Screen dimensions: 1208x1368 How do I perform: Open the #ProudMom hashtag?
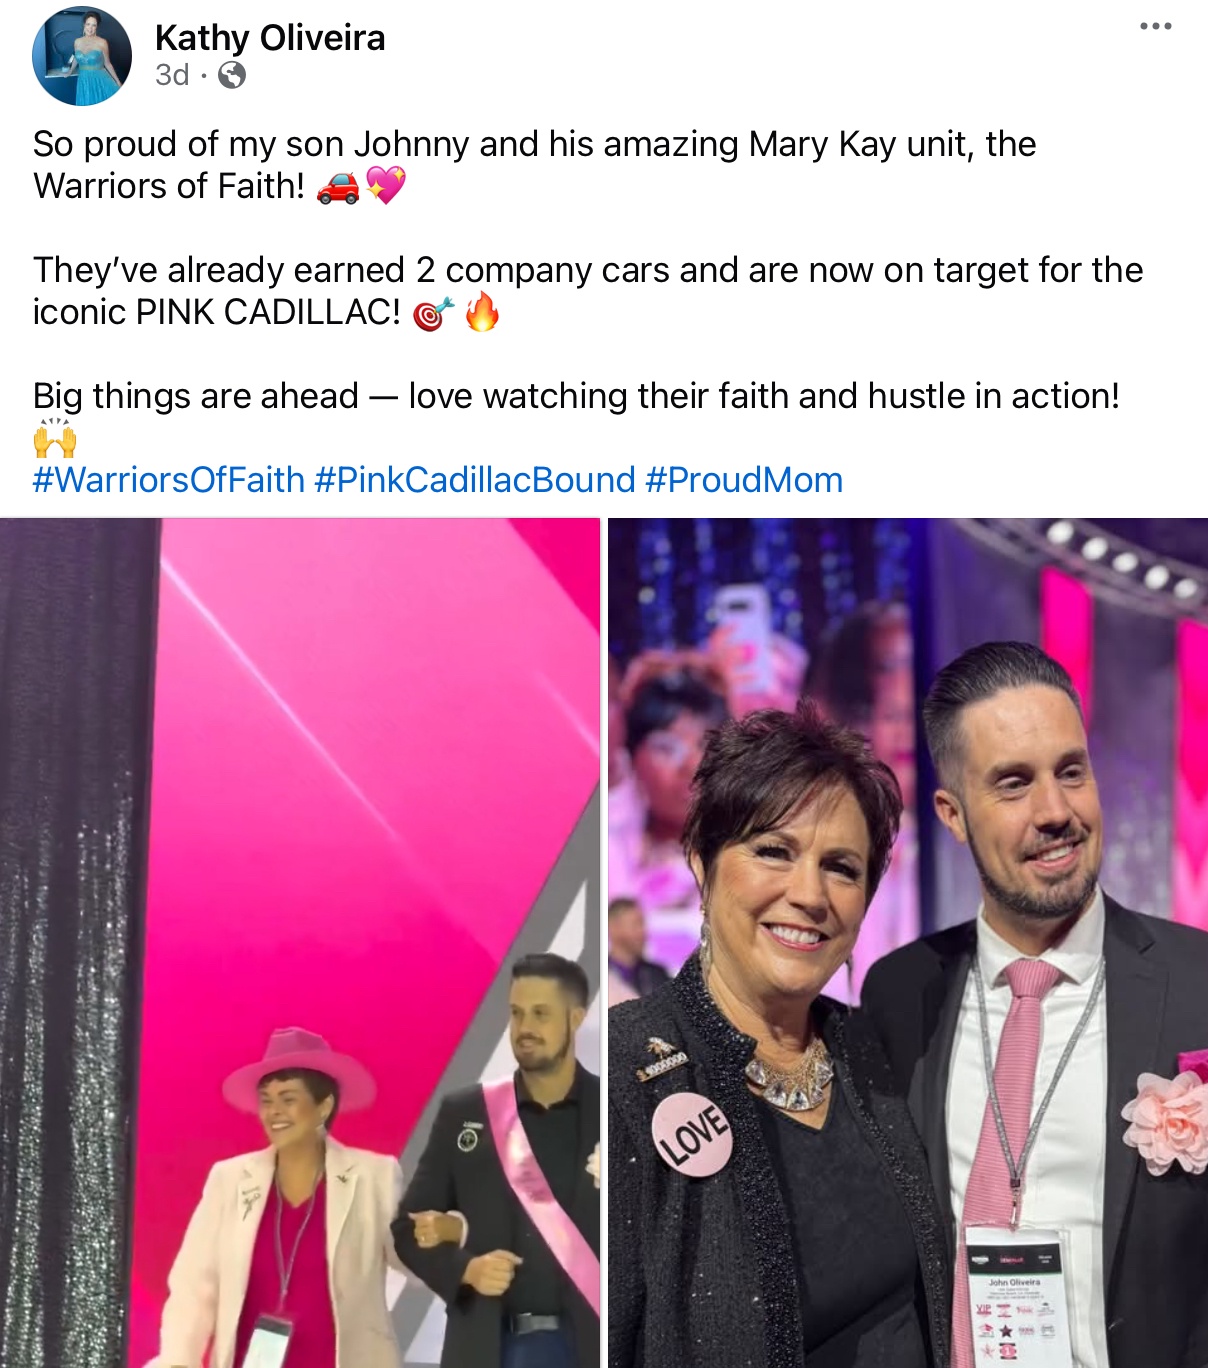(x=744, y=480)
